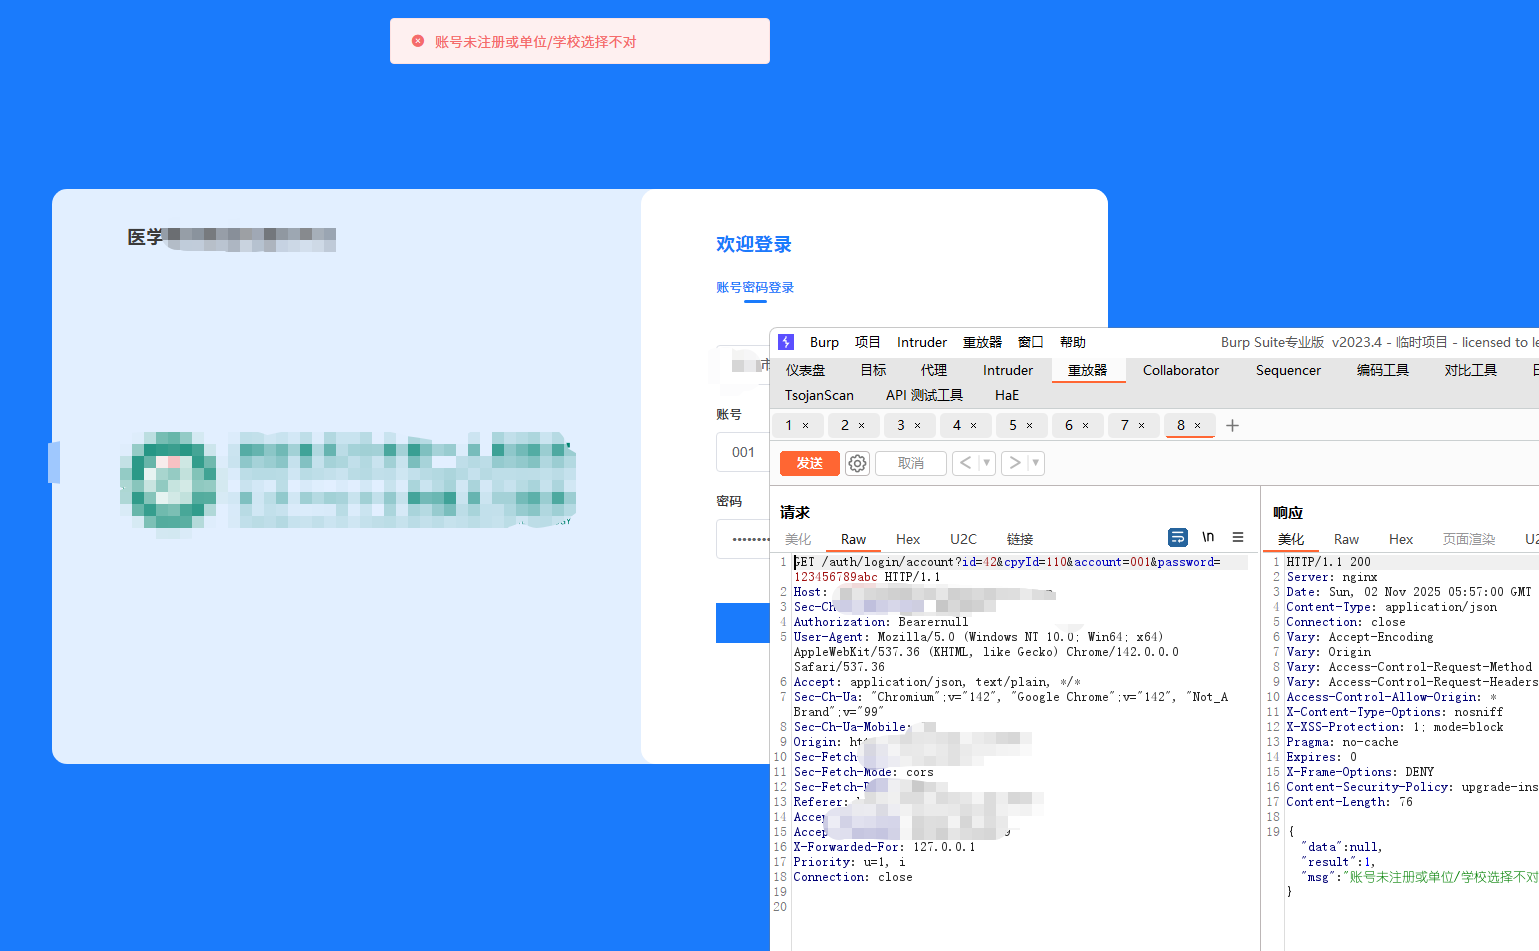
Task: Click the 账号 input field with 001
Action: pyautogui.click(x=743, y=452)
